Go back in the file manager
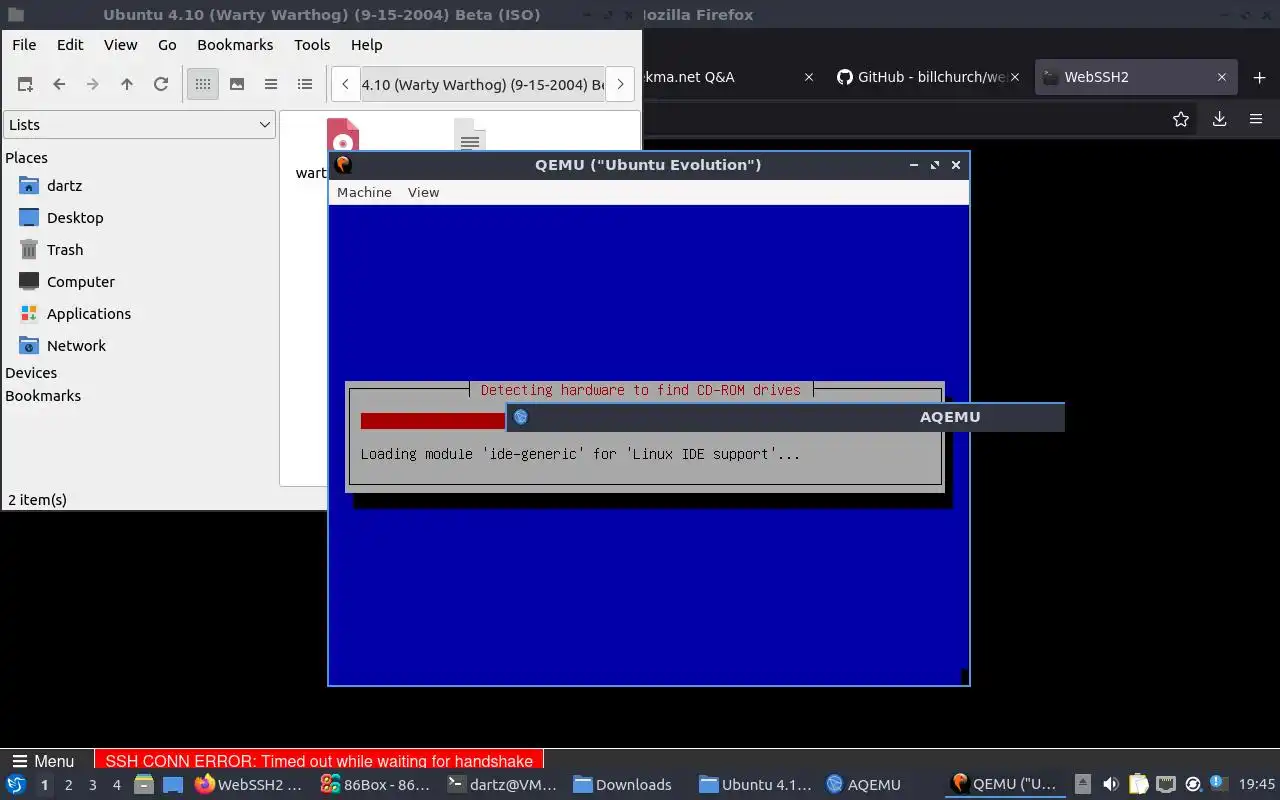This screenshot has height=800, width=1280. 59,85
